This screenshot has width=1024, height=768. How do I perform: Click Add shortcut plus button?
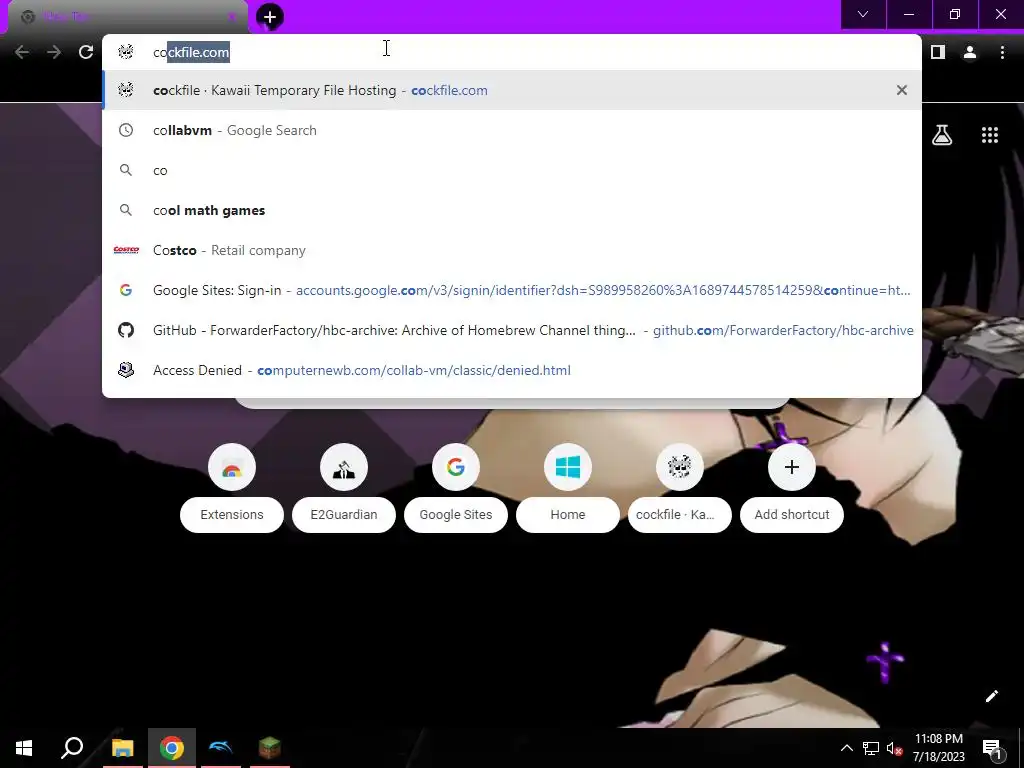pyautogui.click(x=792, y=467)
